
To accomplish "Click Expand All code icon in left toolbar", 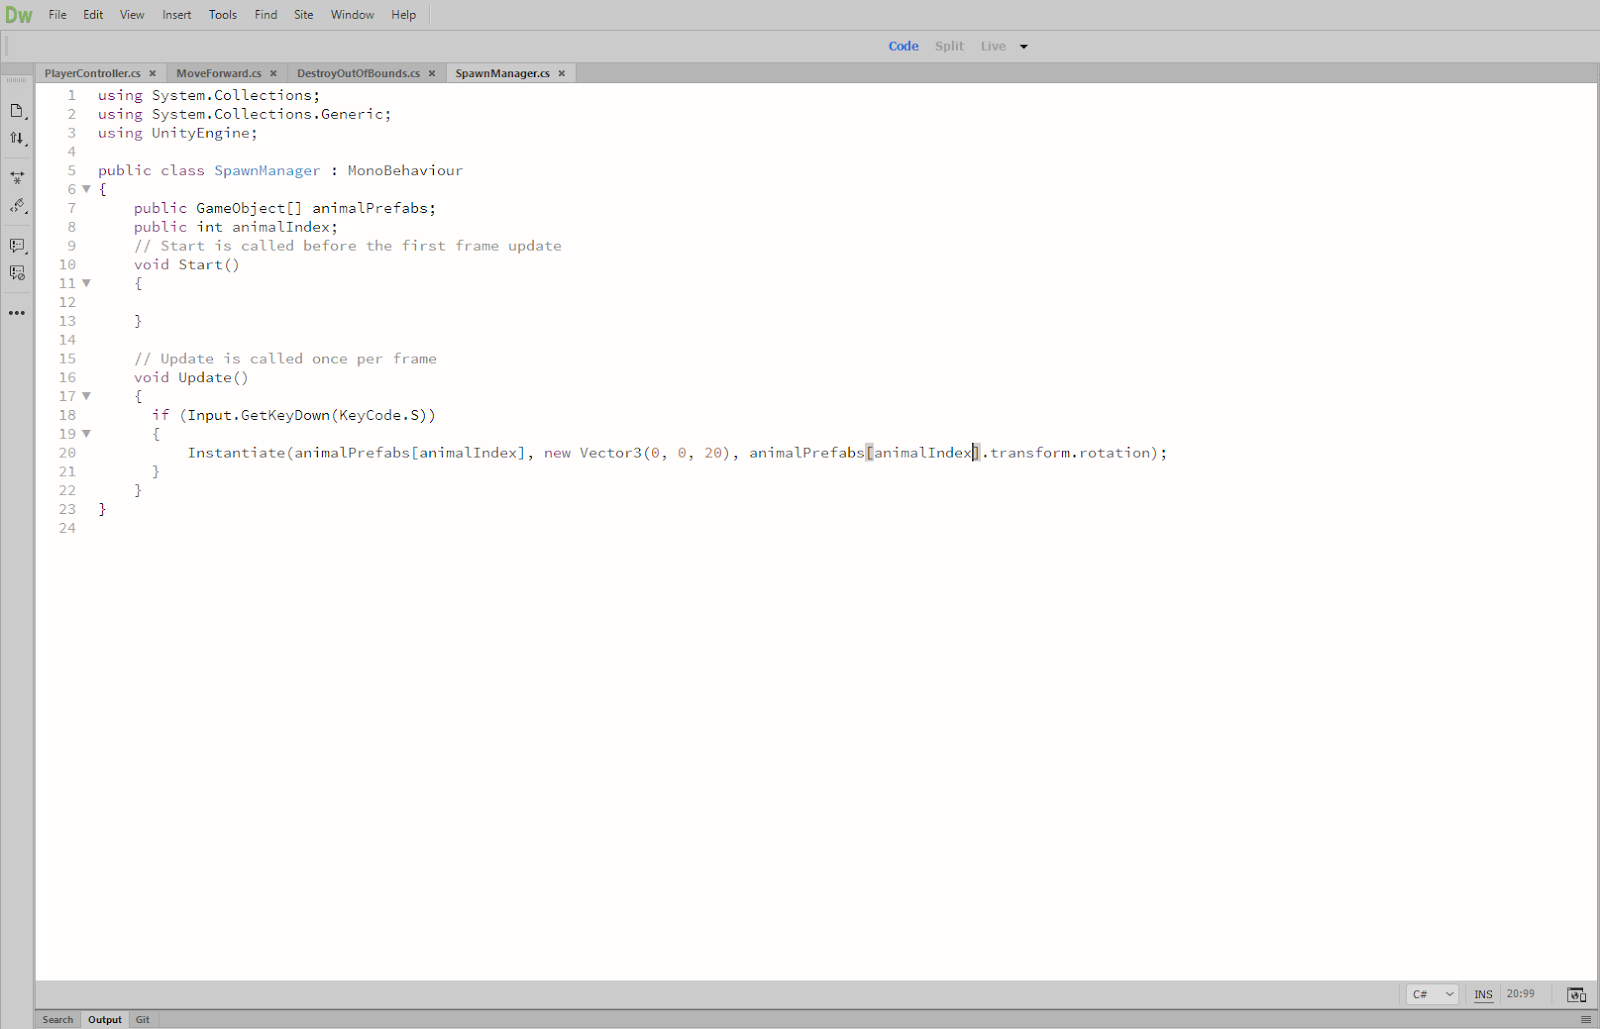I will coord(17,178).
